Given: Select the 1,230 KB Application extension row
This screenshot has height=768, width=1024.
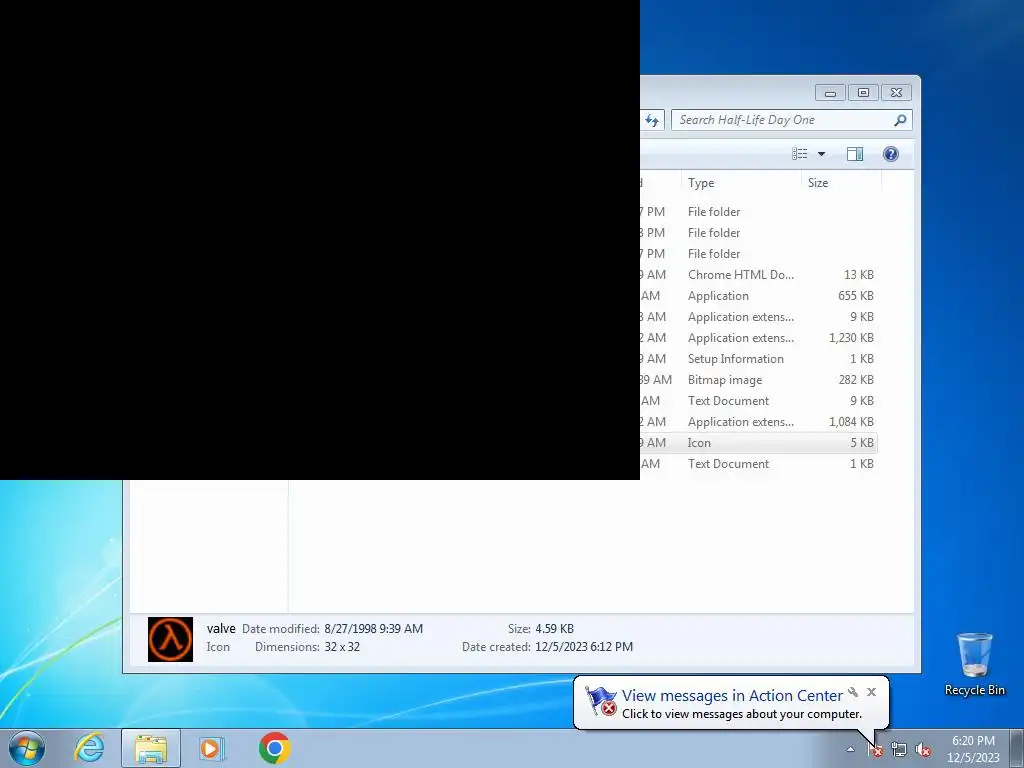Looking at the screenshot, I should (758, 338).
